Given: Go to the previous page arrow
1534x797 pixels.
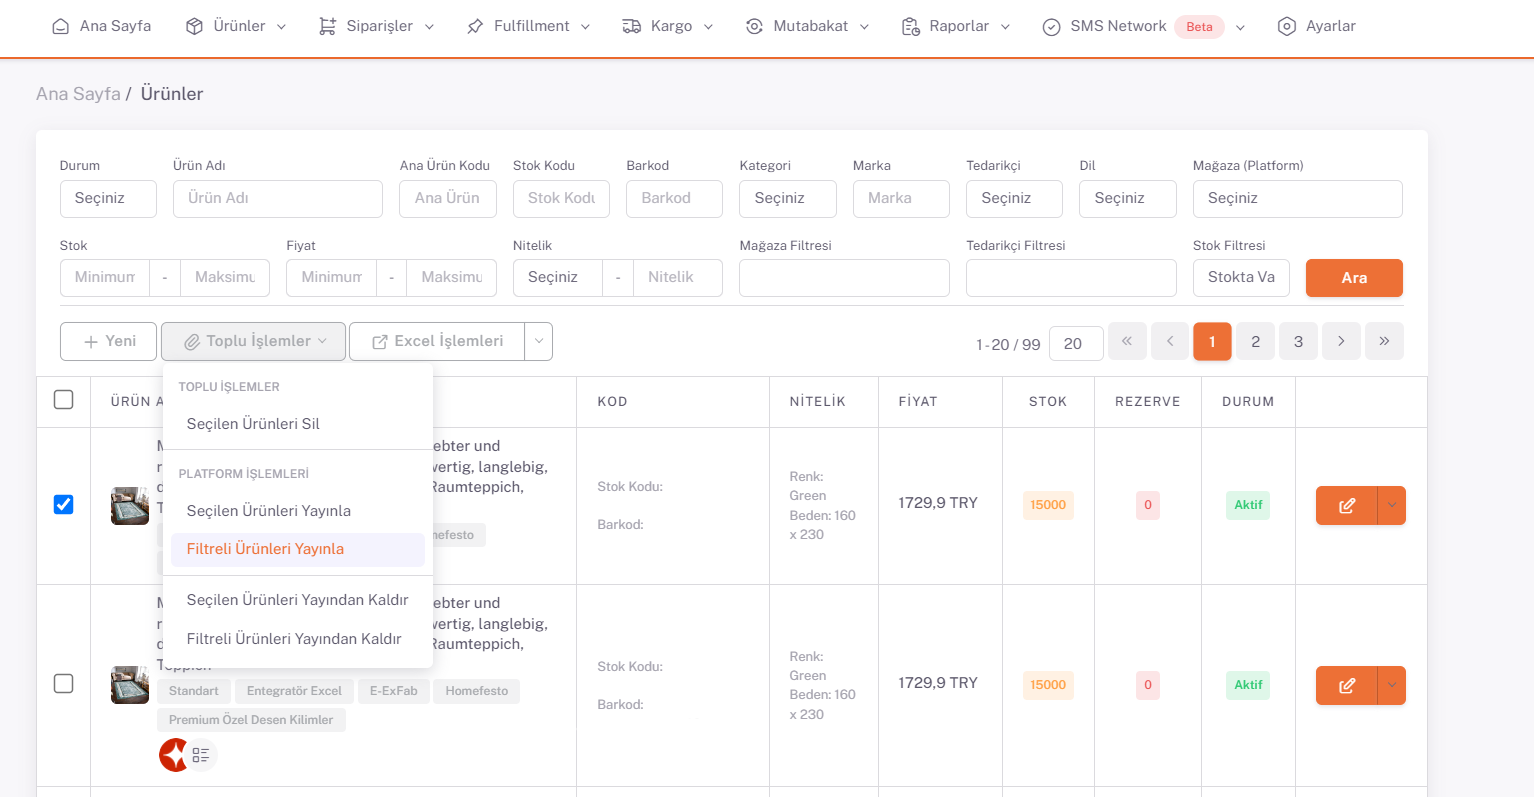Looking at the screenshot, I should coord(1170,341).
